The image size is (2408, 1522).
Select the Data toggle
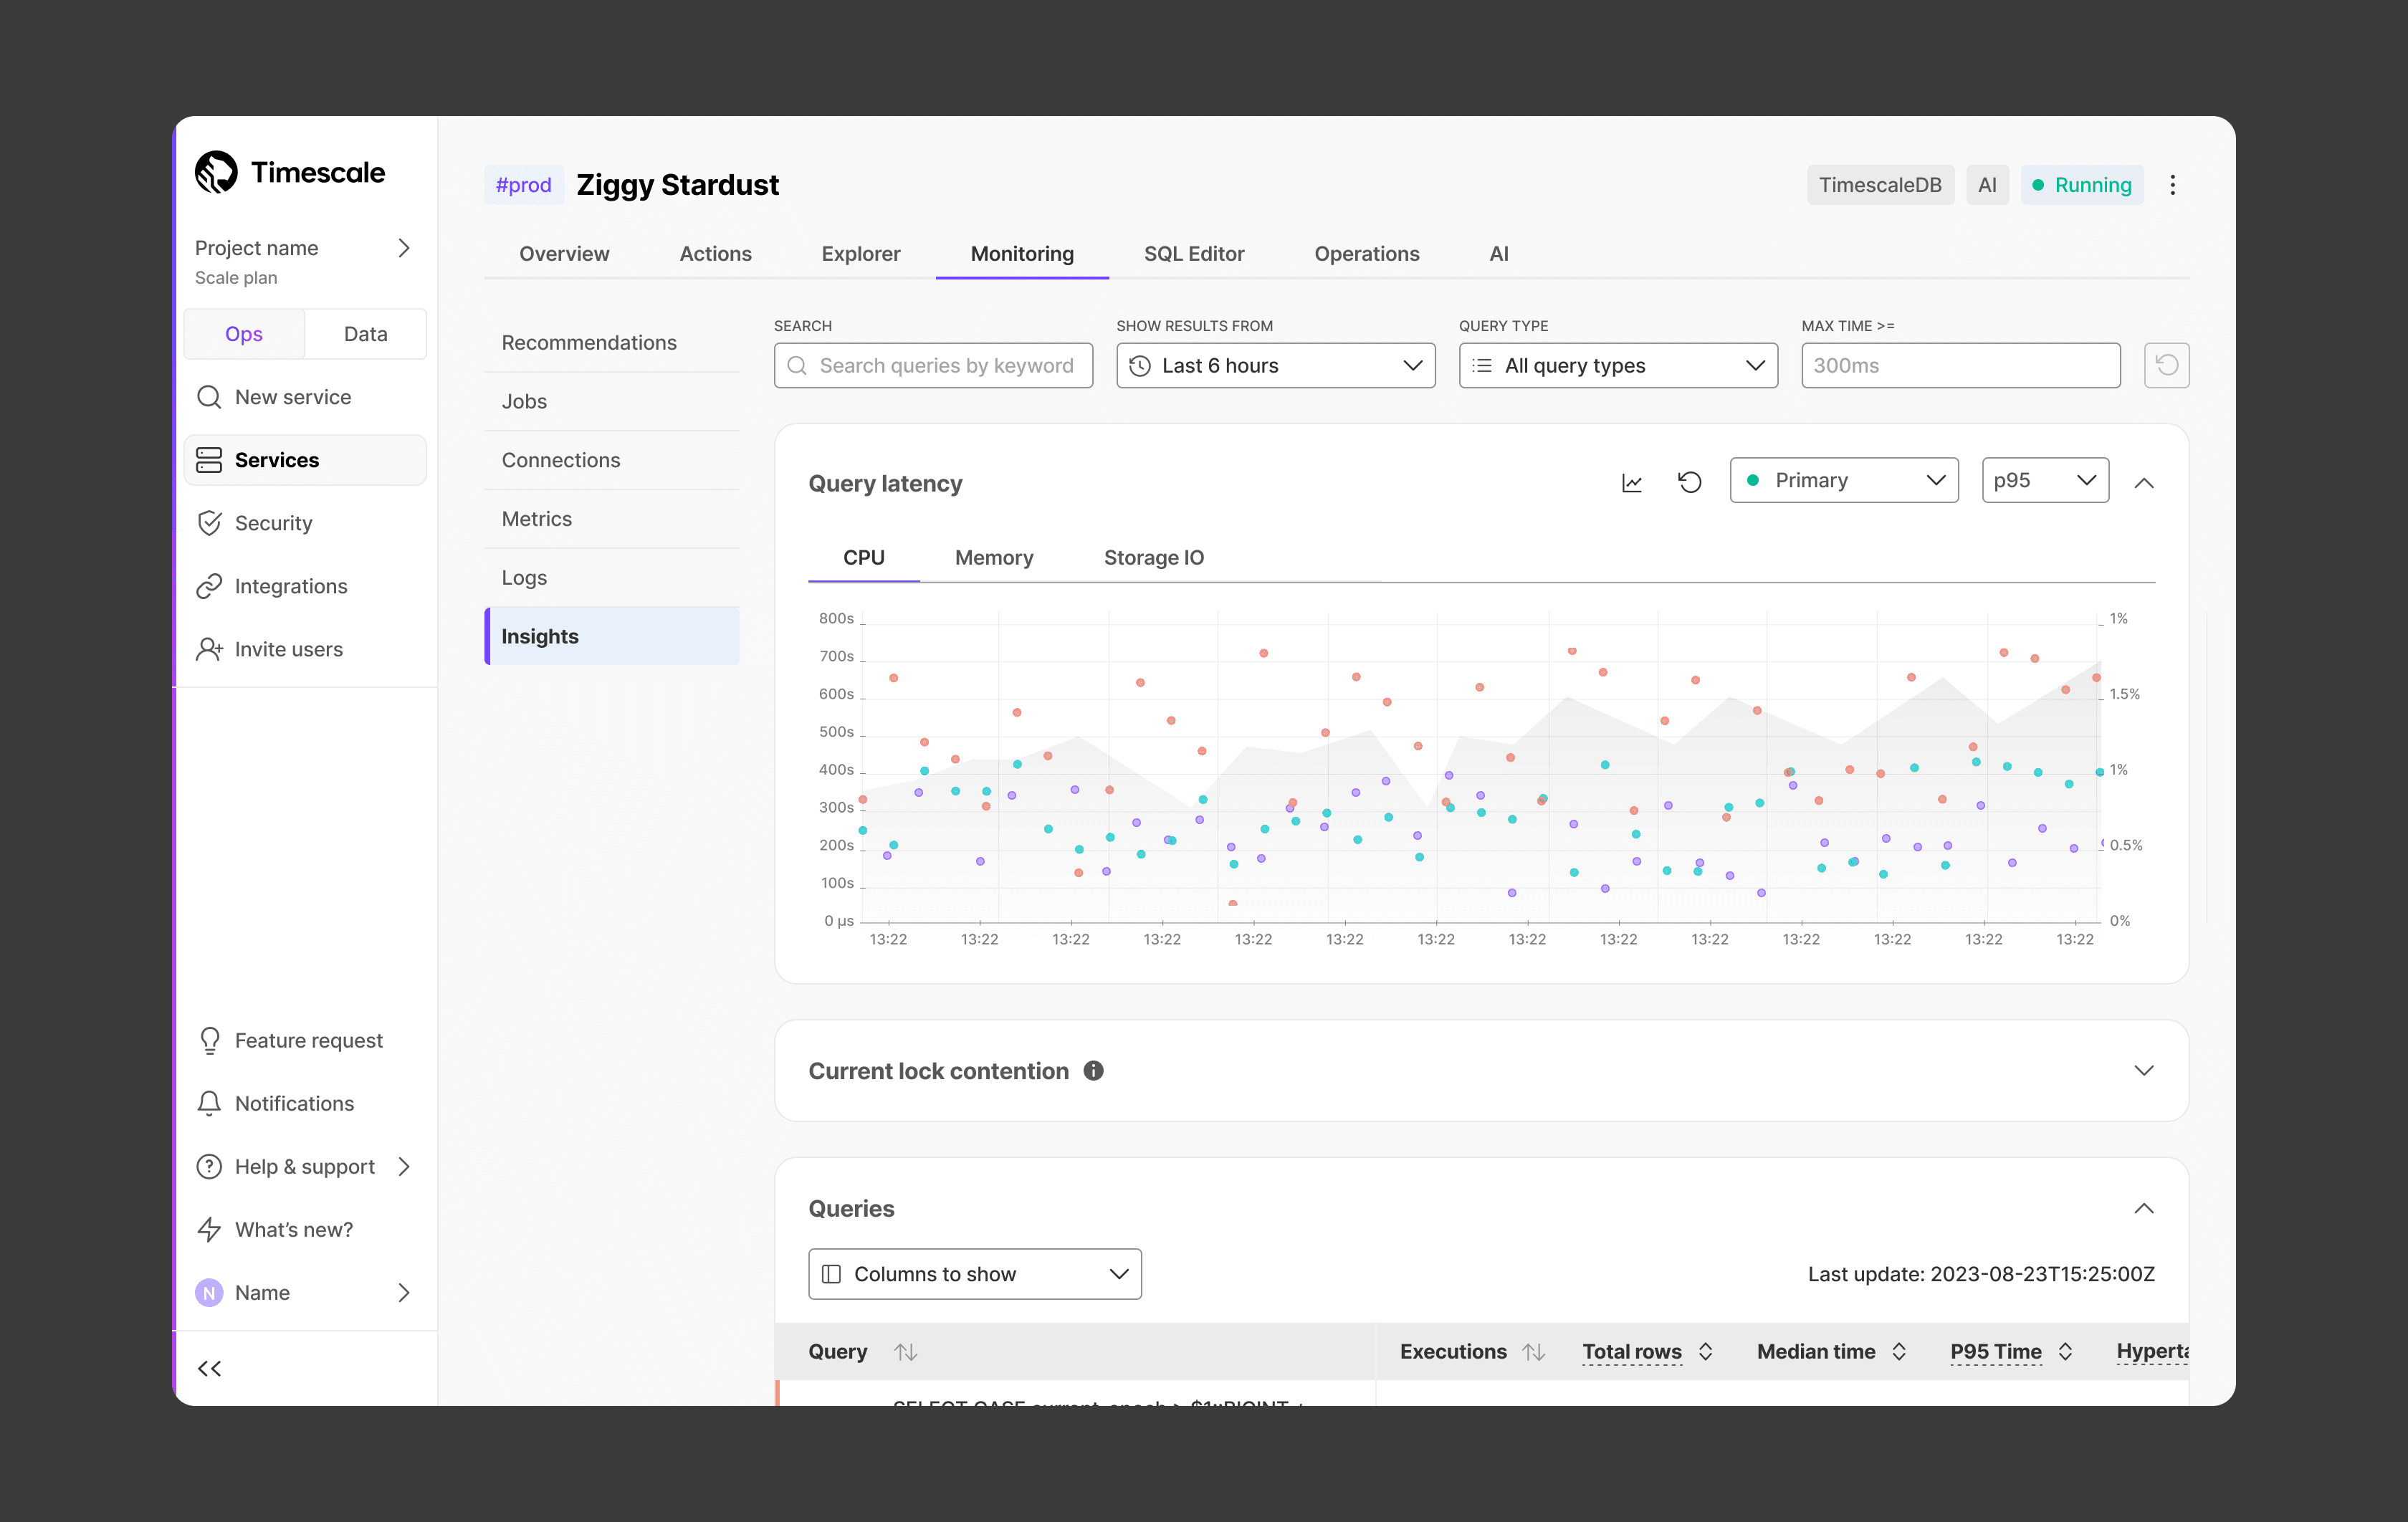[x=366, y=334]
